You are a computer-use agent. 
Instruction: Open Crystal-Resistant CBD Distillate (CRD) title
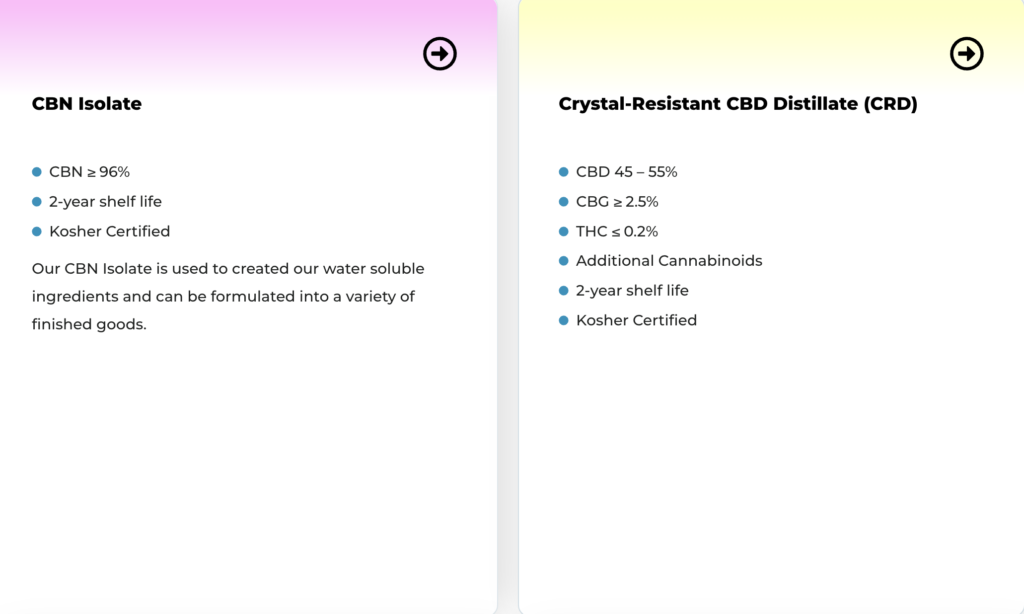point(737,103)
